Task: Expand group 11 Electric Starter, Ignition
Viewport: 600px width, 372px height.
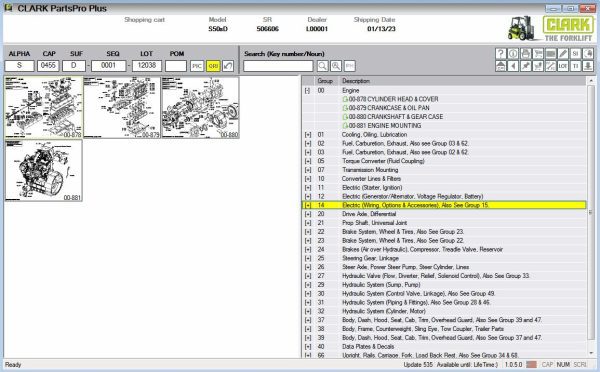Action: [x=308, y=188]
